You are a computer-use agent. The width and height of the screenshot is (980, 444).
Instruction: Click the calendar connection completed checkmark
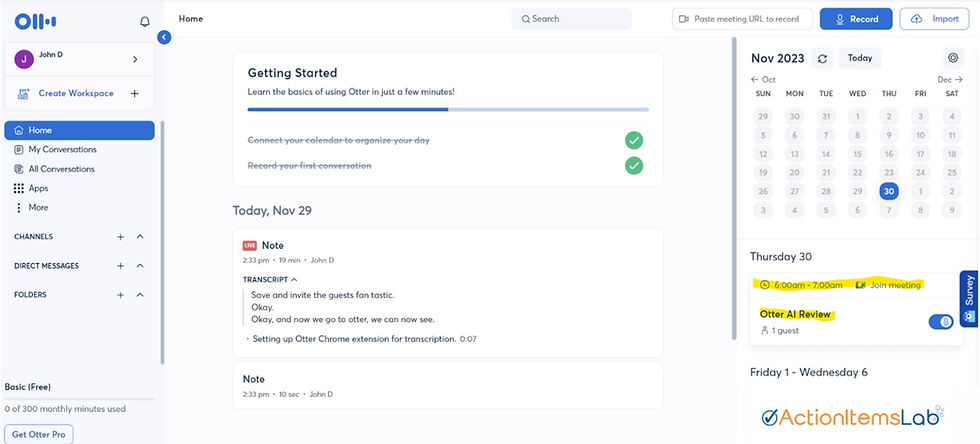tap(633, 140)
